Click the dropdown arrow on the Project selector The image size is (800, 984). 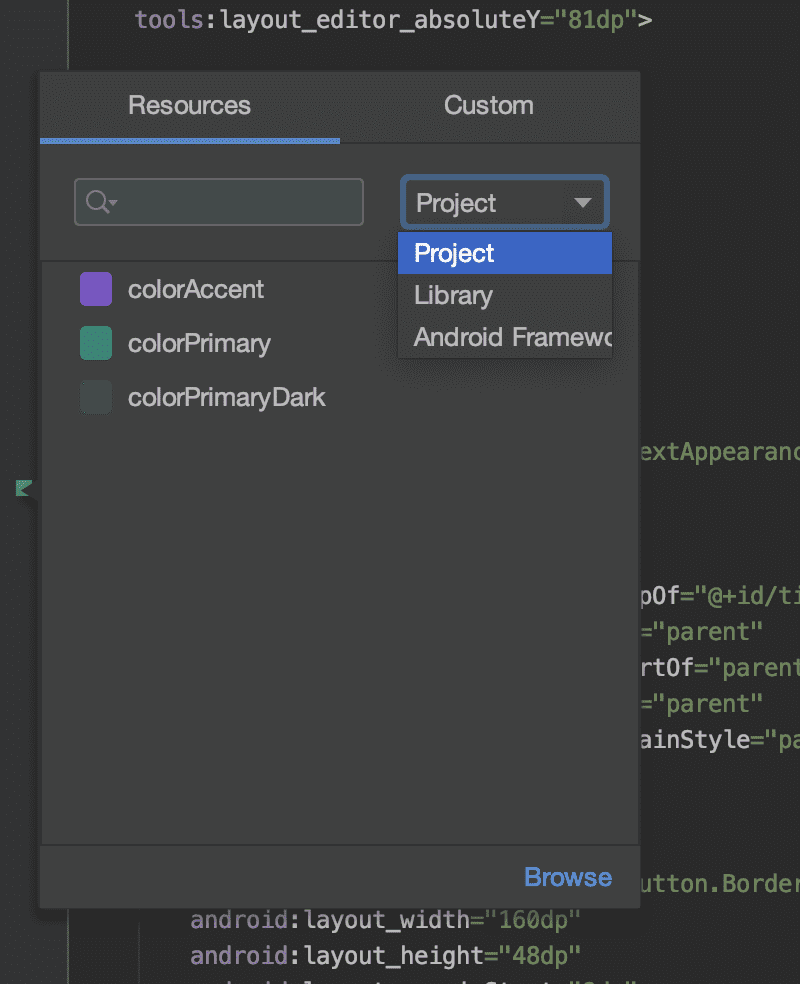tap(583, 202)
